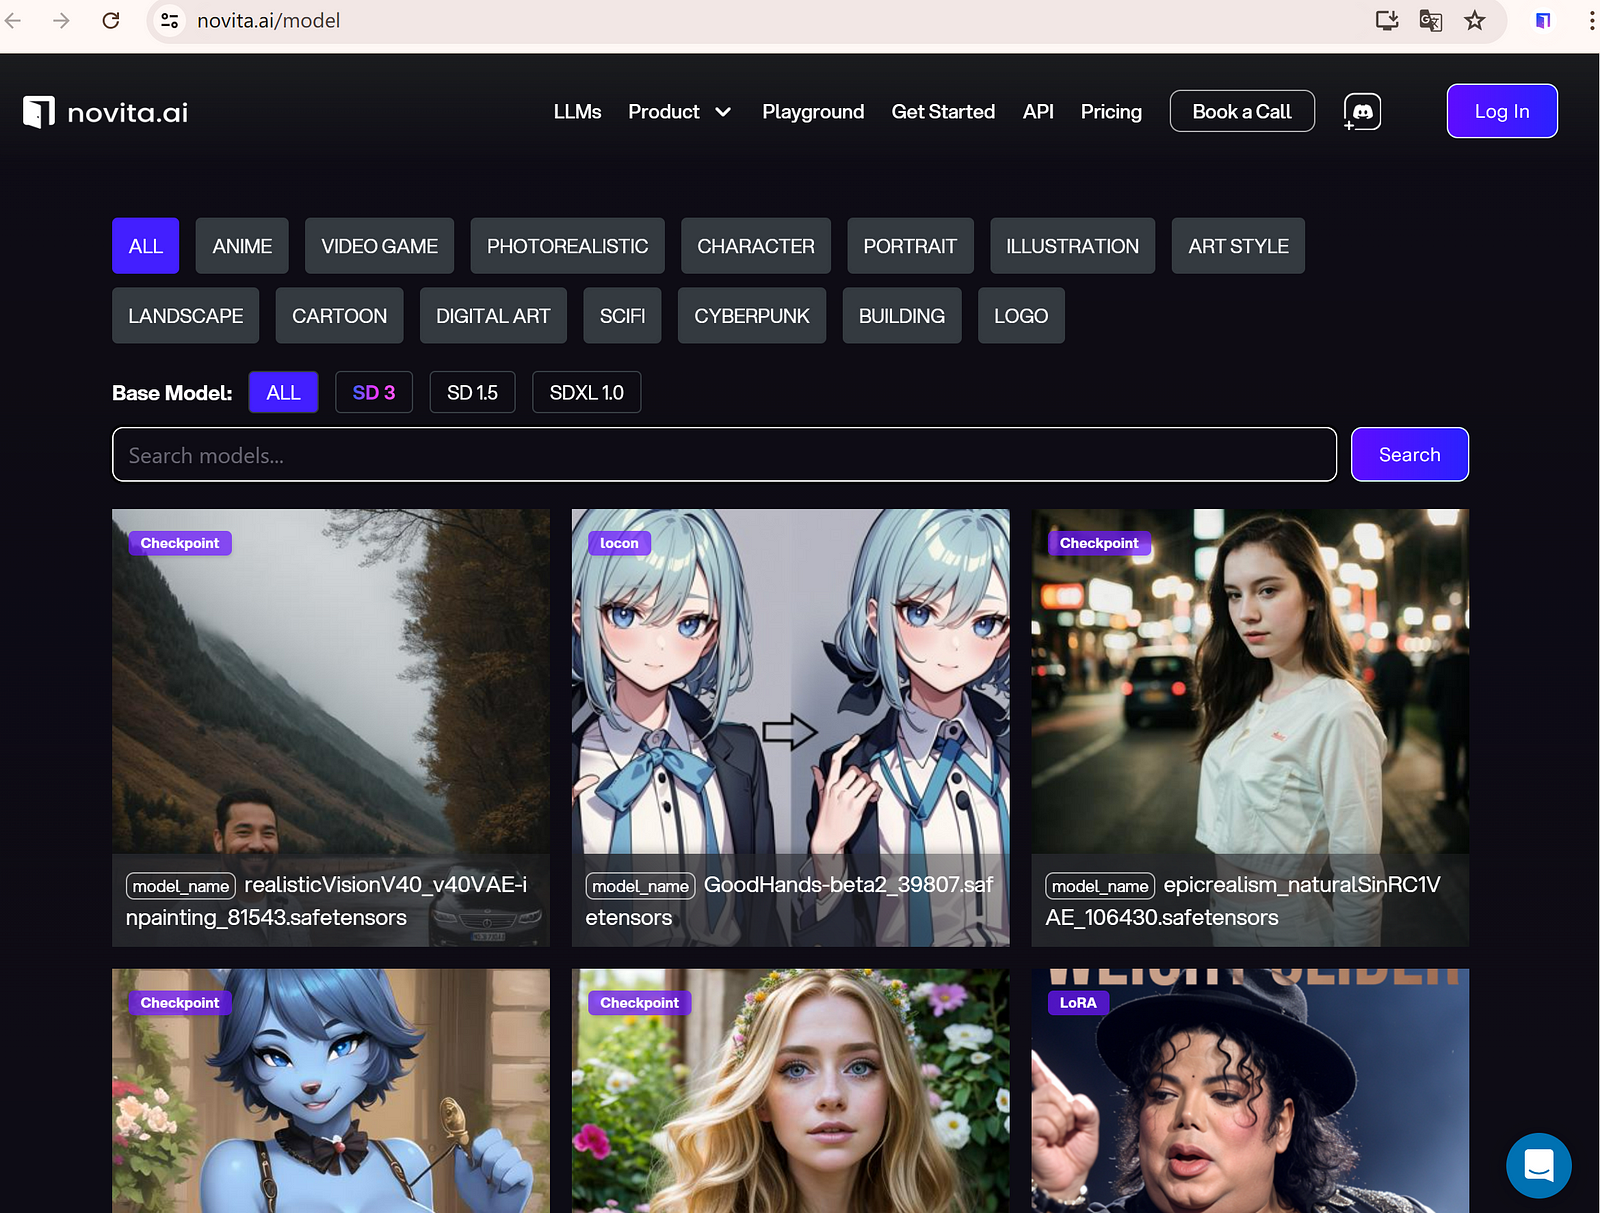Open the blue furry character Checkpoint card
This screenshot has width=1600, height=1213.
click(331, 1091)
